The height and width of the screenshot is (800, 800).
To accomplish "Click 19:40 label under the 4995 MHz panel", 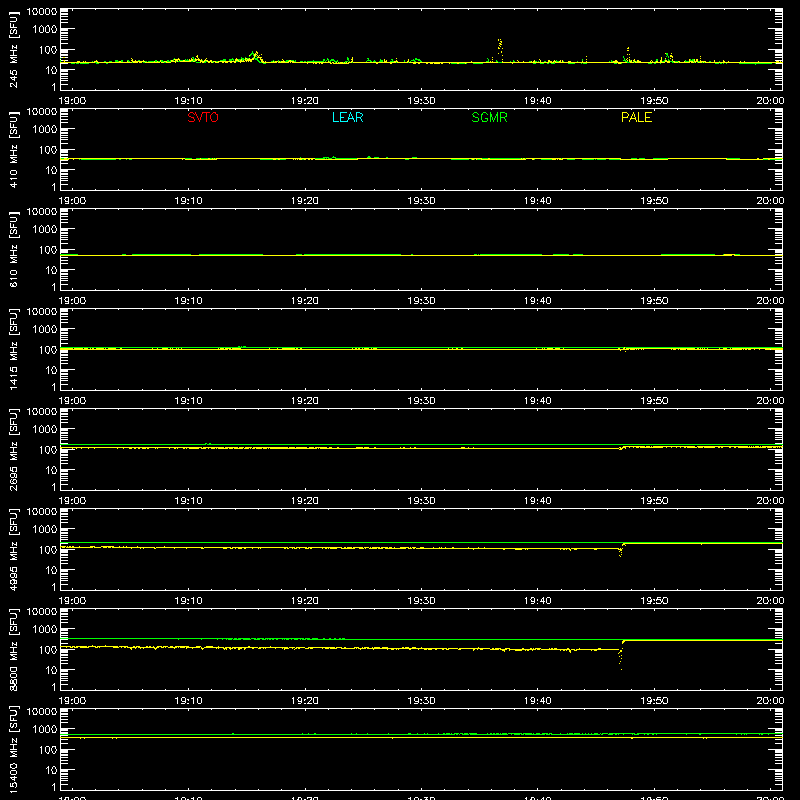I will tap(537, 601).
